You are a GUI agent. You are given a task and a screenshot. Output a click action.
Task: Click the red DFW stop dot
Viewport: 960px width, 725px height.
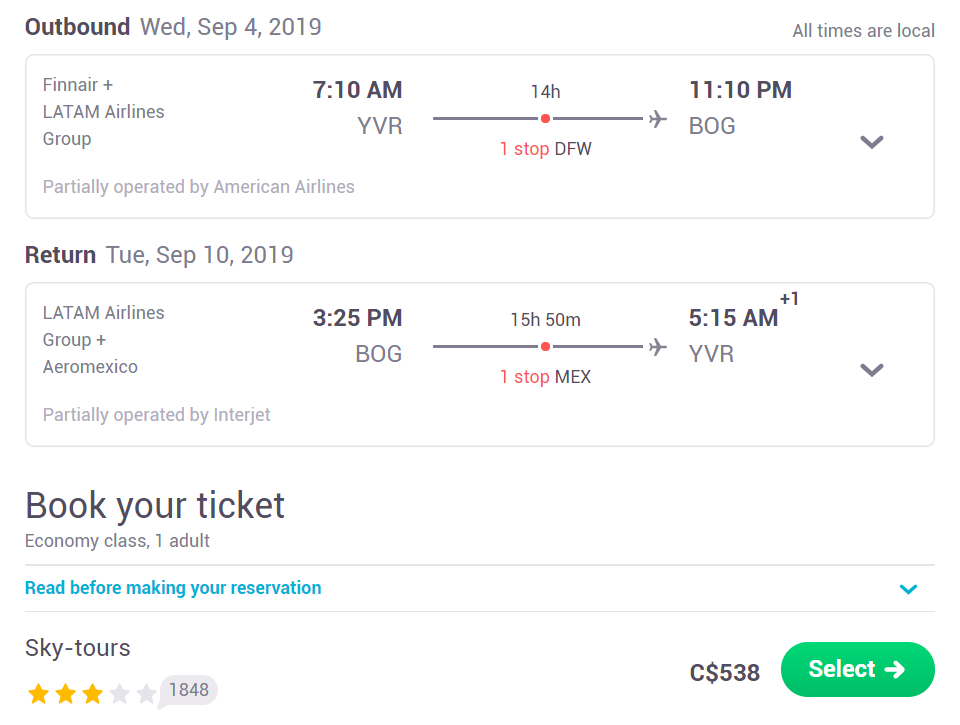tap(545, 119)
